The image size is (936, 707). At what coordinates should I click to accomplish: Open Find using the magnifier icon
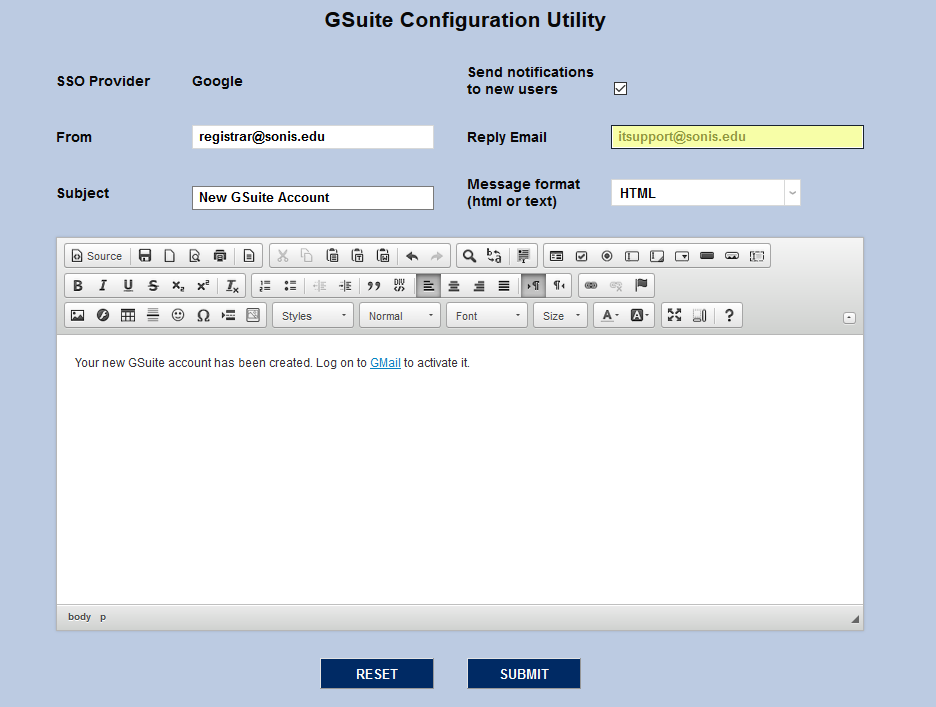point(469,255)
